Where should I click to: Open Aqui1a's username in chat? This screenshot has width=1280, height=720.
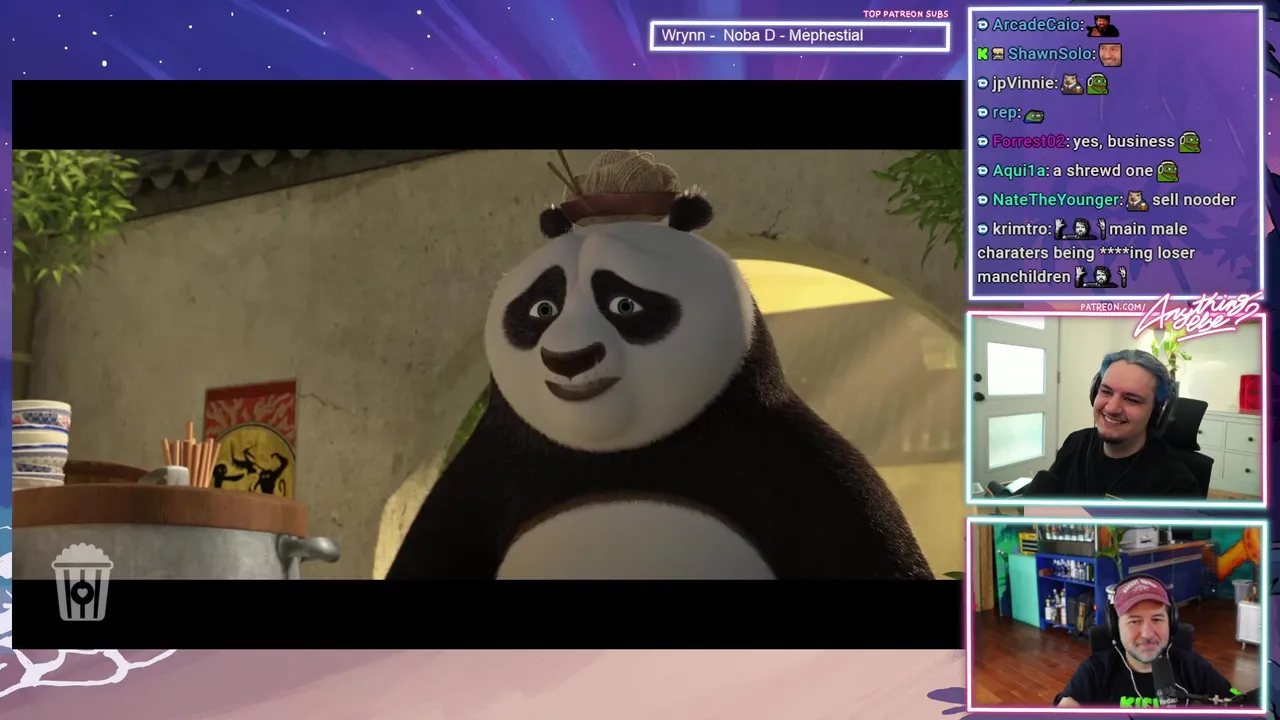click(1020, 170)
